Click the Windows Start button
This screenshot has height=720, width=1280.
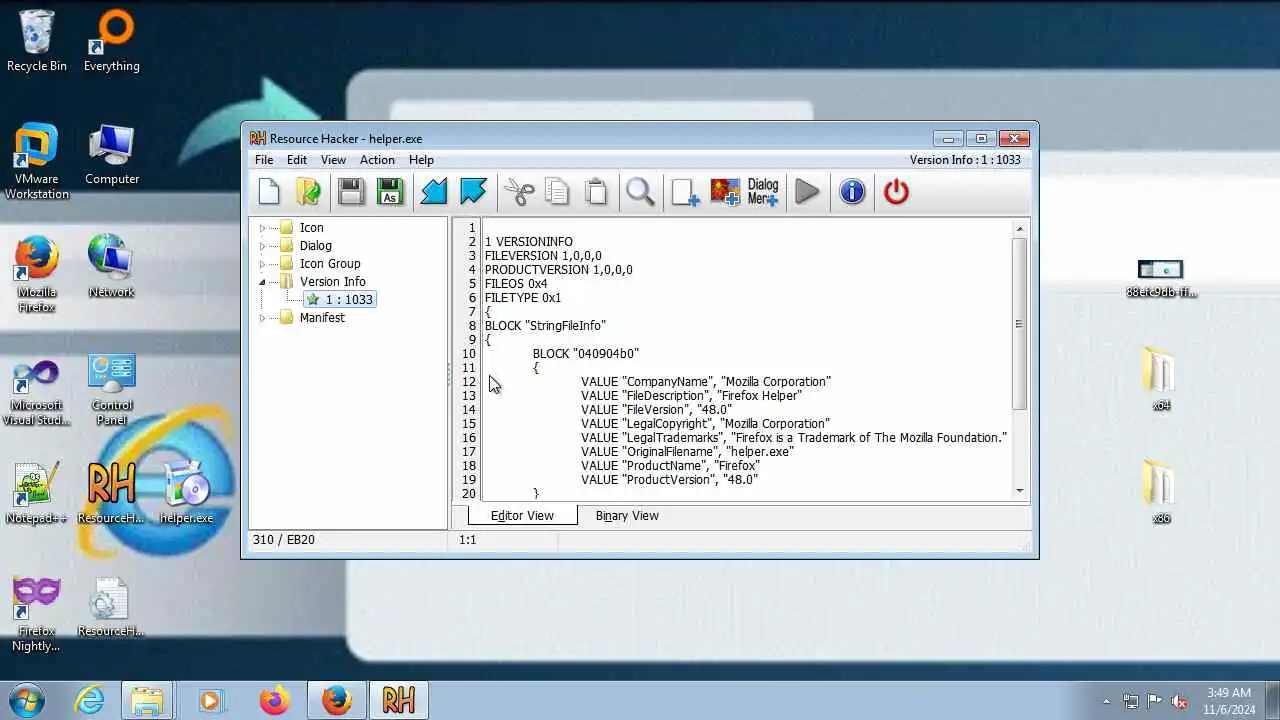point(25,699)
